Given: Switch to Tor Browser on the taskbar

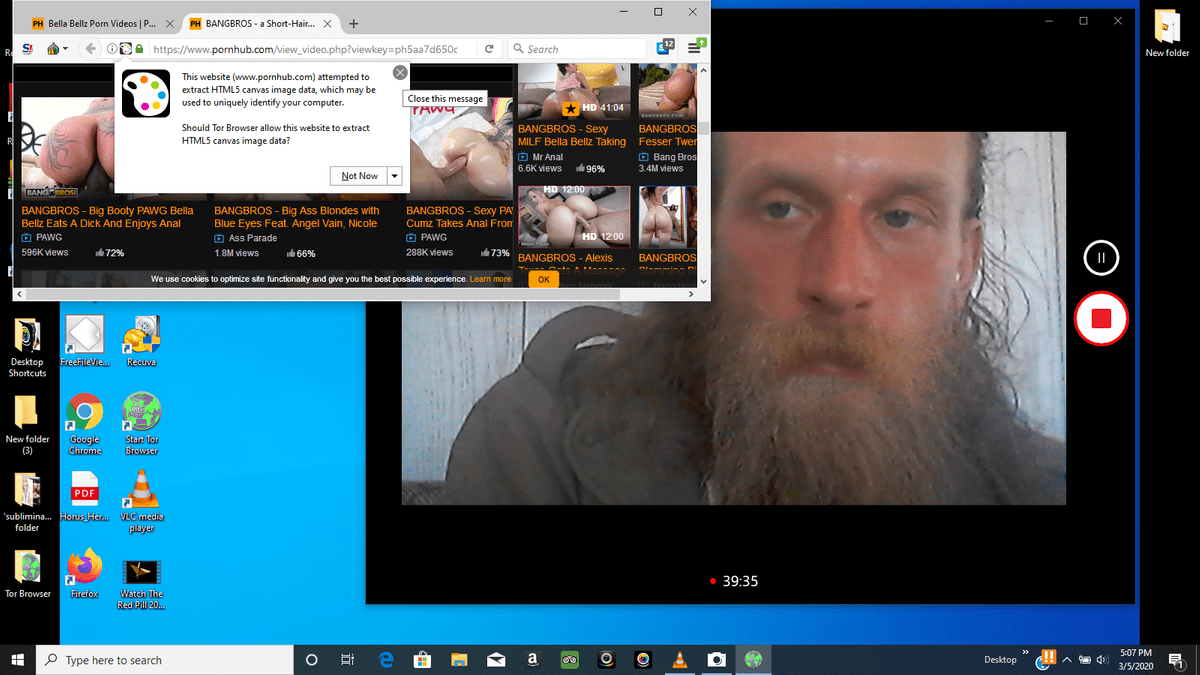Looking at the screenshot, I should pyautogui.click(x=754, y=660).
